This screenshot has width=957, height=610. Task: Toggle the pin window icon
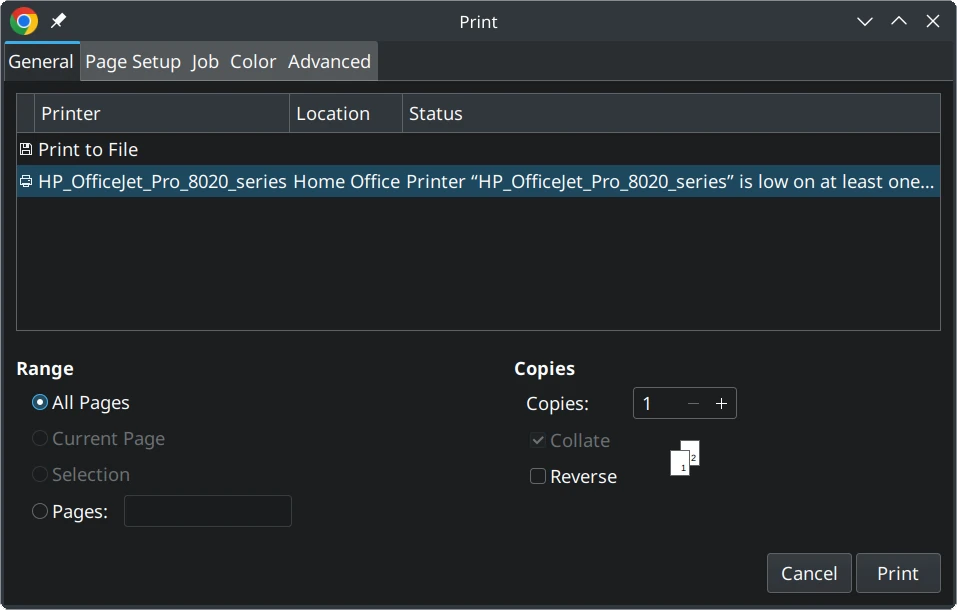tap(58, 21)
